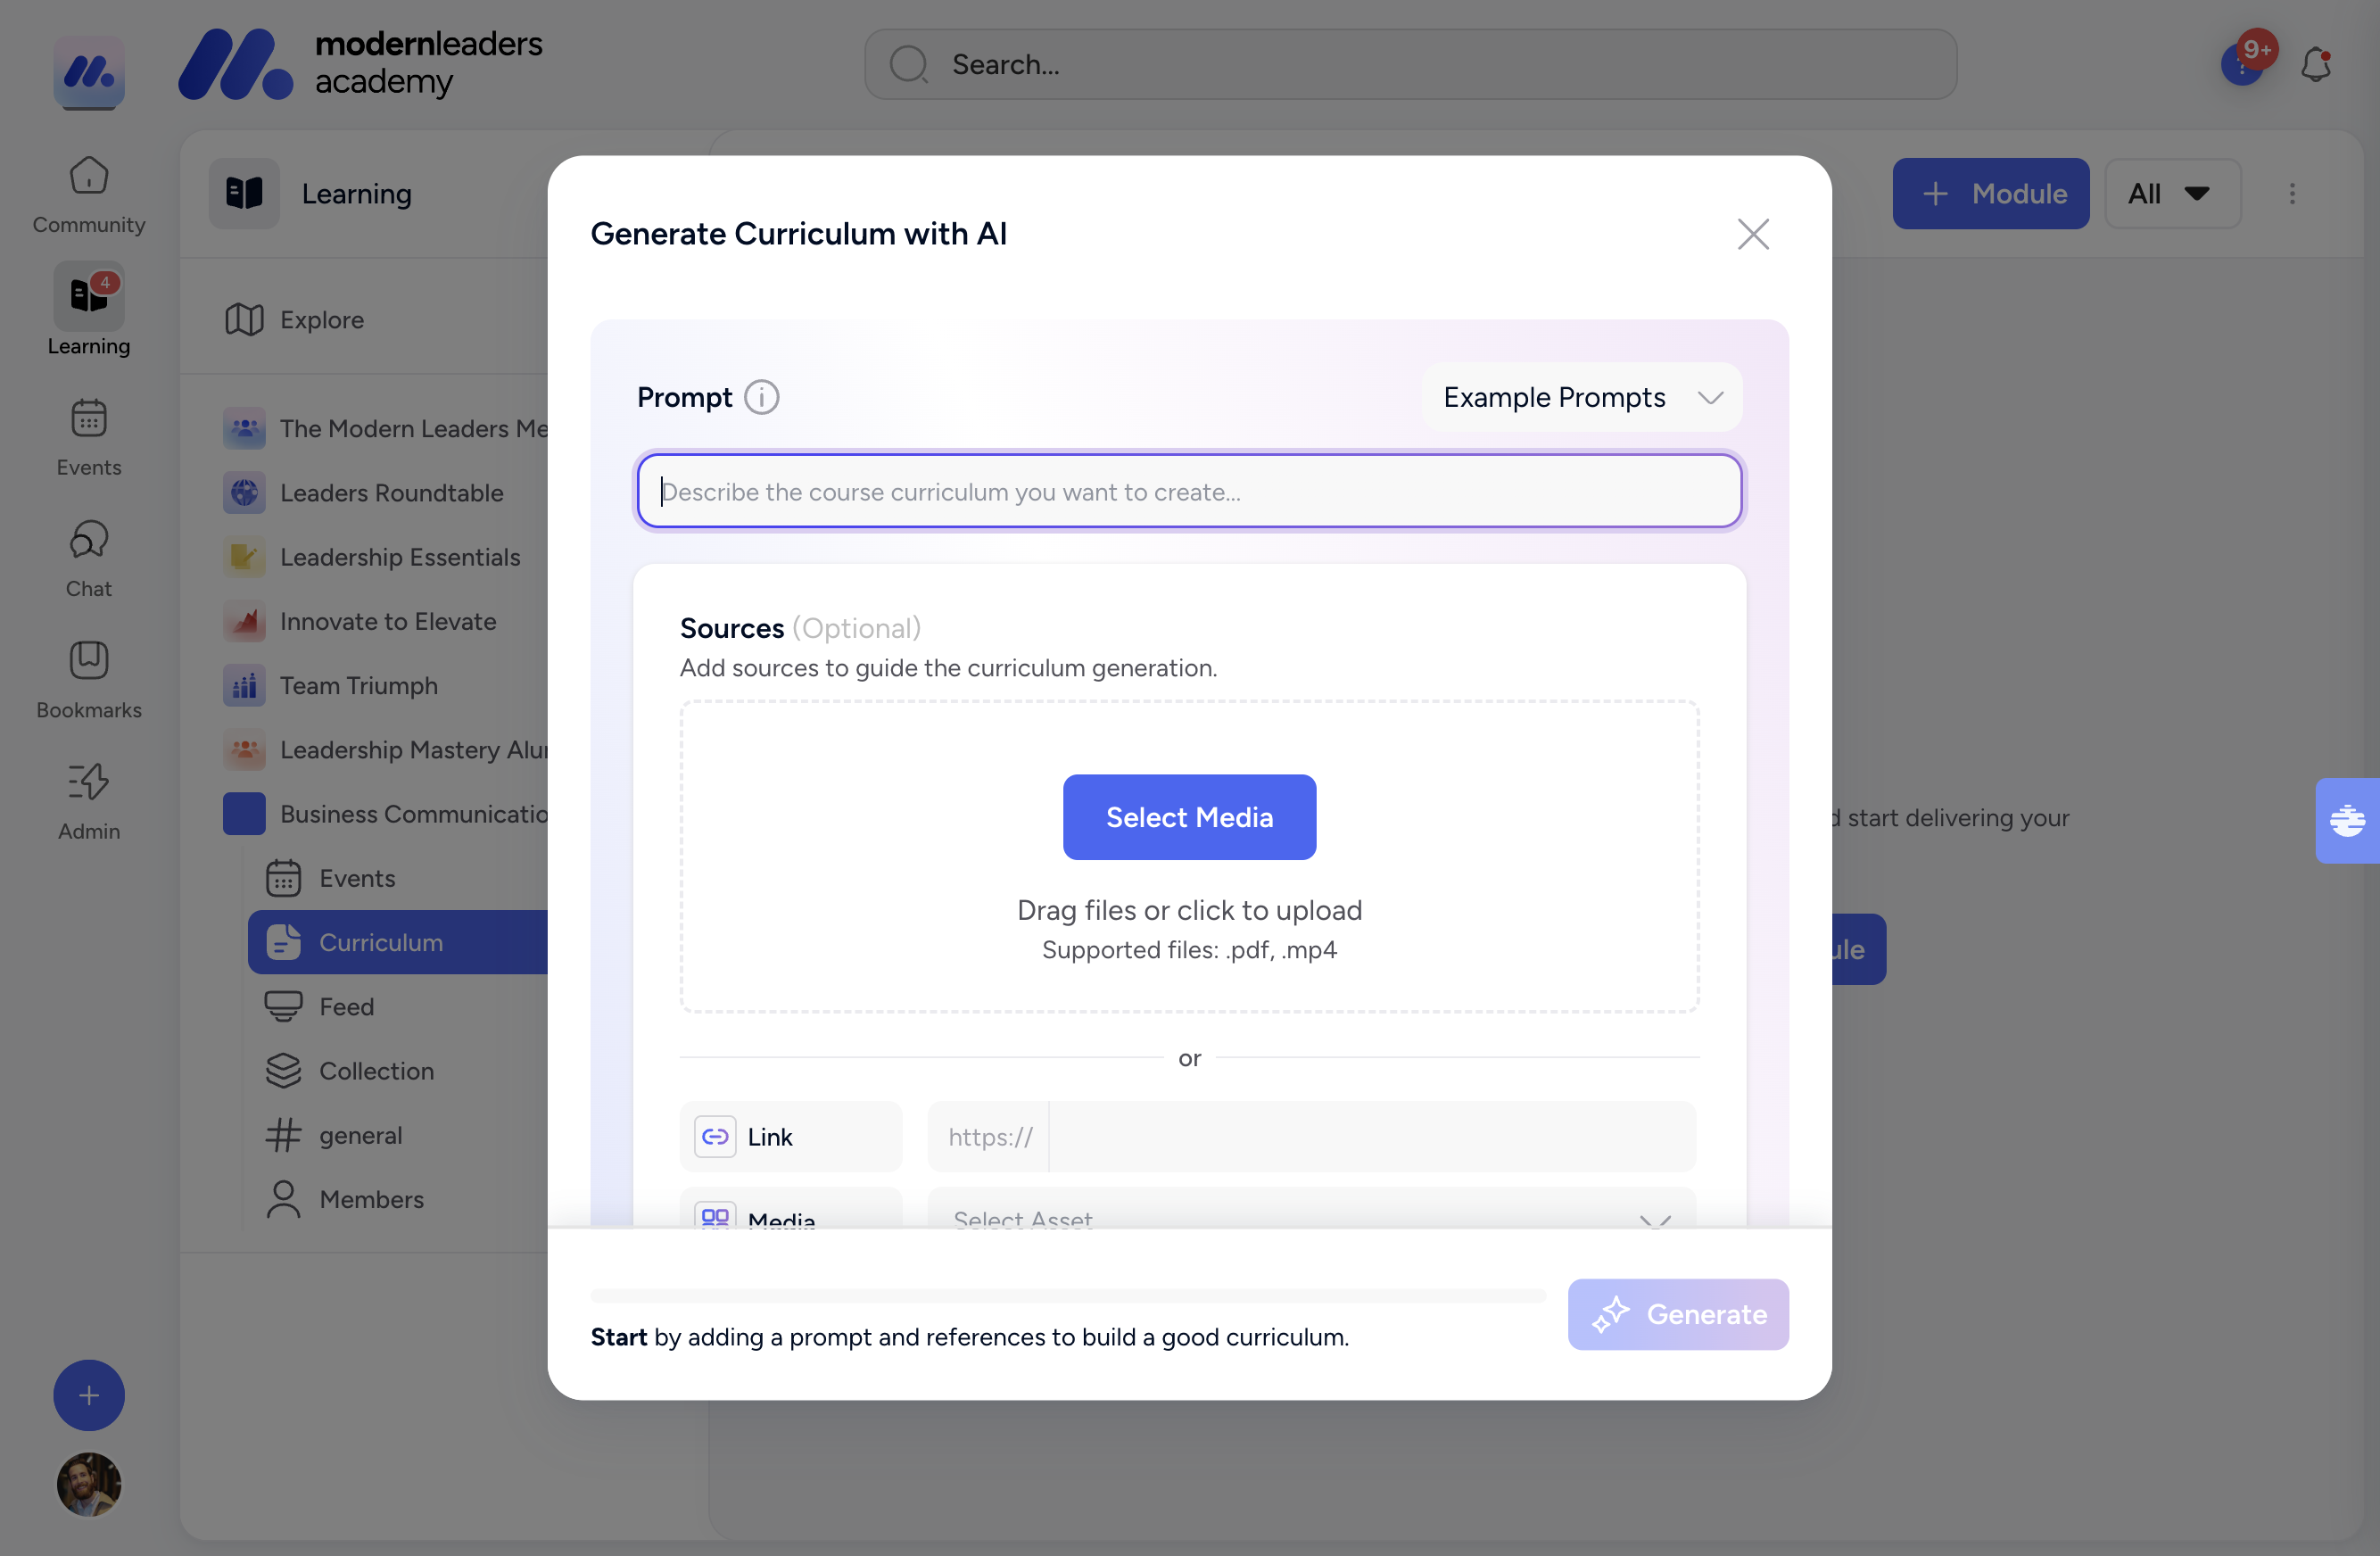Click the Select Media button
2380x1556 pixels.
point(1189,816)
